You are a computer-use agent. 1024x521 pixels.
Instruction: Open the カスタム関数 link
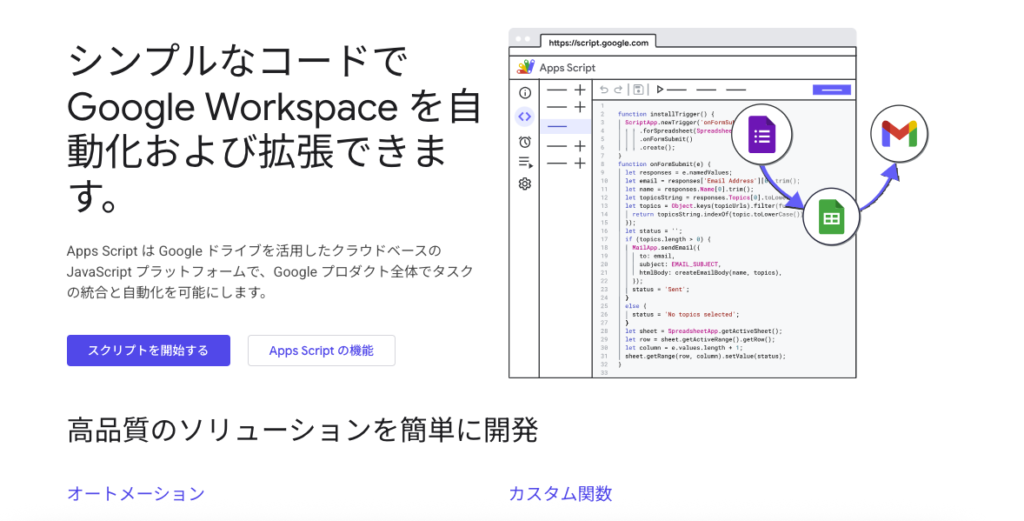click(560, 493)
